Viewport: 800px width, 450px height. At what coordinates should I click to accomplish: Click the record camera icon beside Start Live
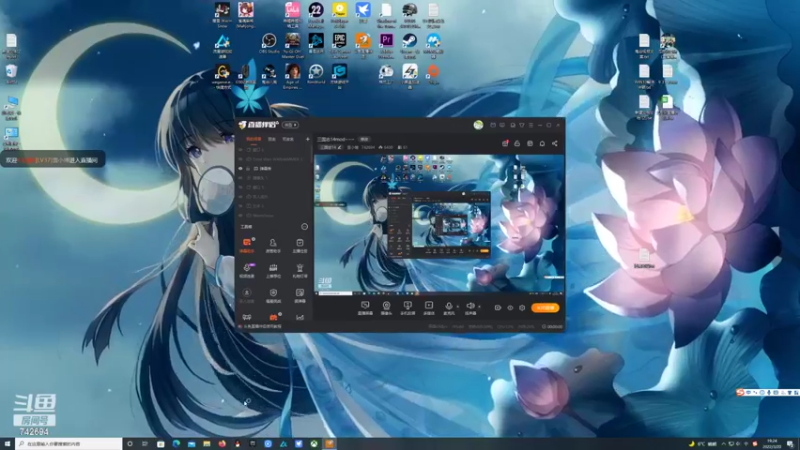[497, 308]
